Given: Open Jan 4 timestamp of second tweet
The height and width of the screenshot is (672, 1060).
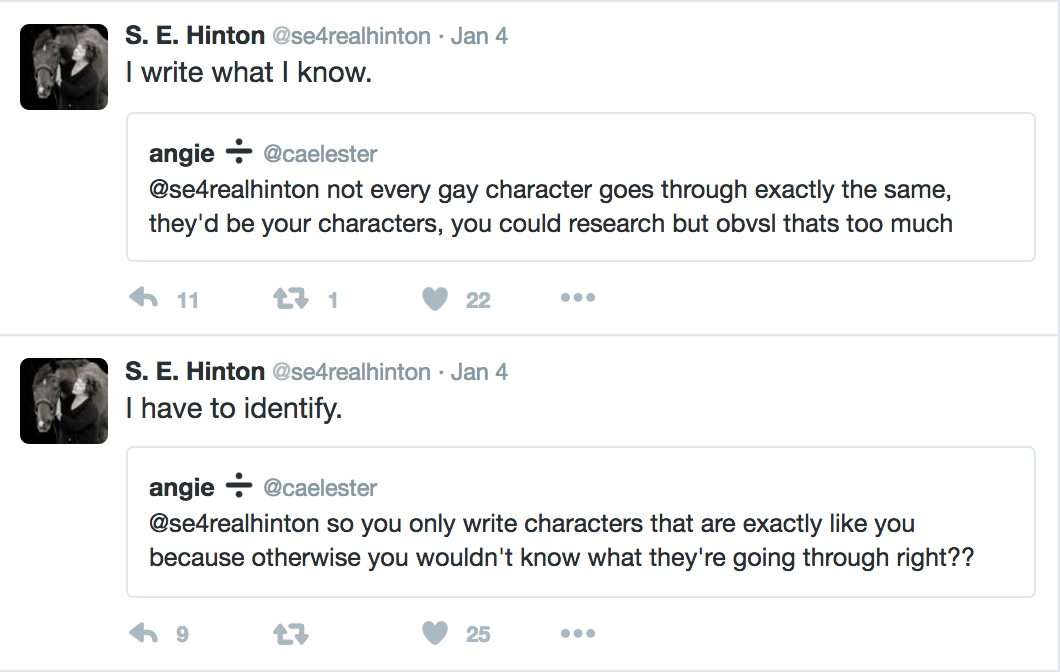Looking at the screenshot, I should click(479, 372).
